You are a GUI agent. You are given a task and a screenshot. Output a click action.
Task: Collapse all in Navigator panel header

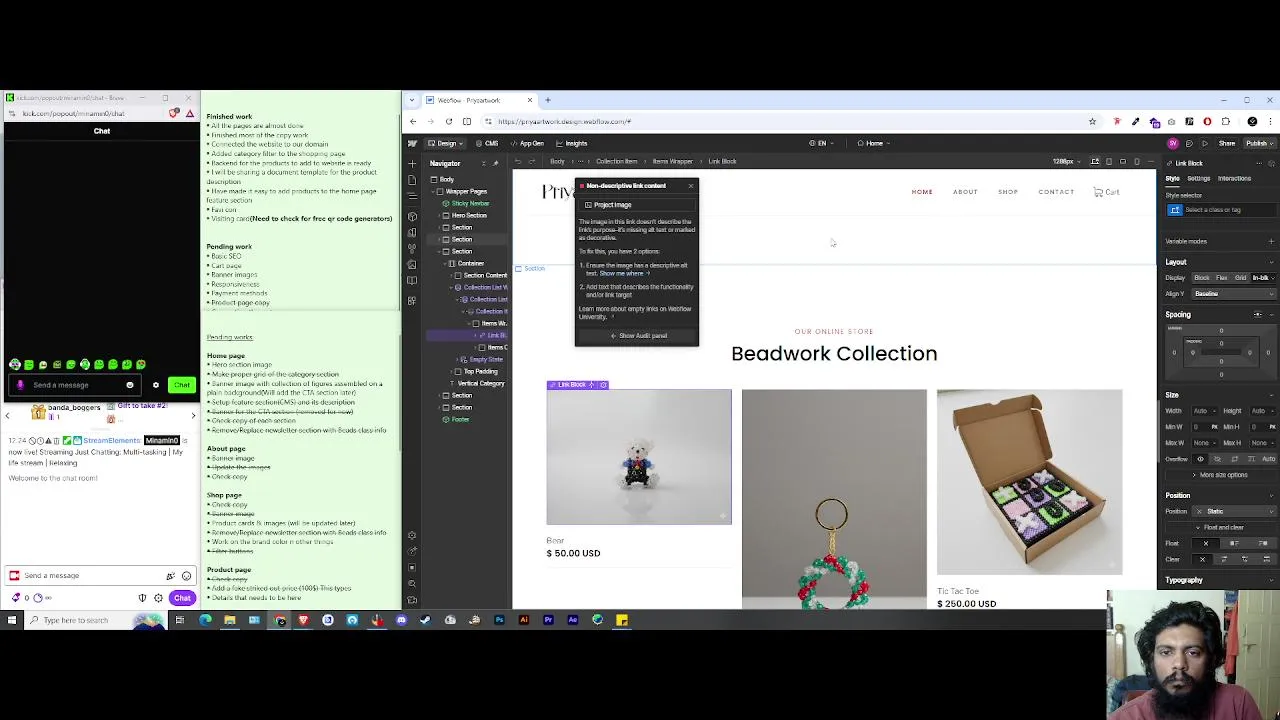coord(484,164)
